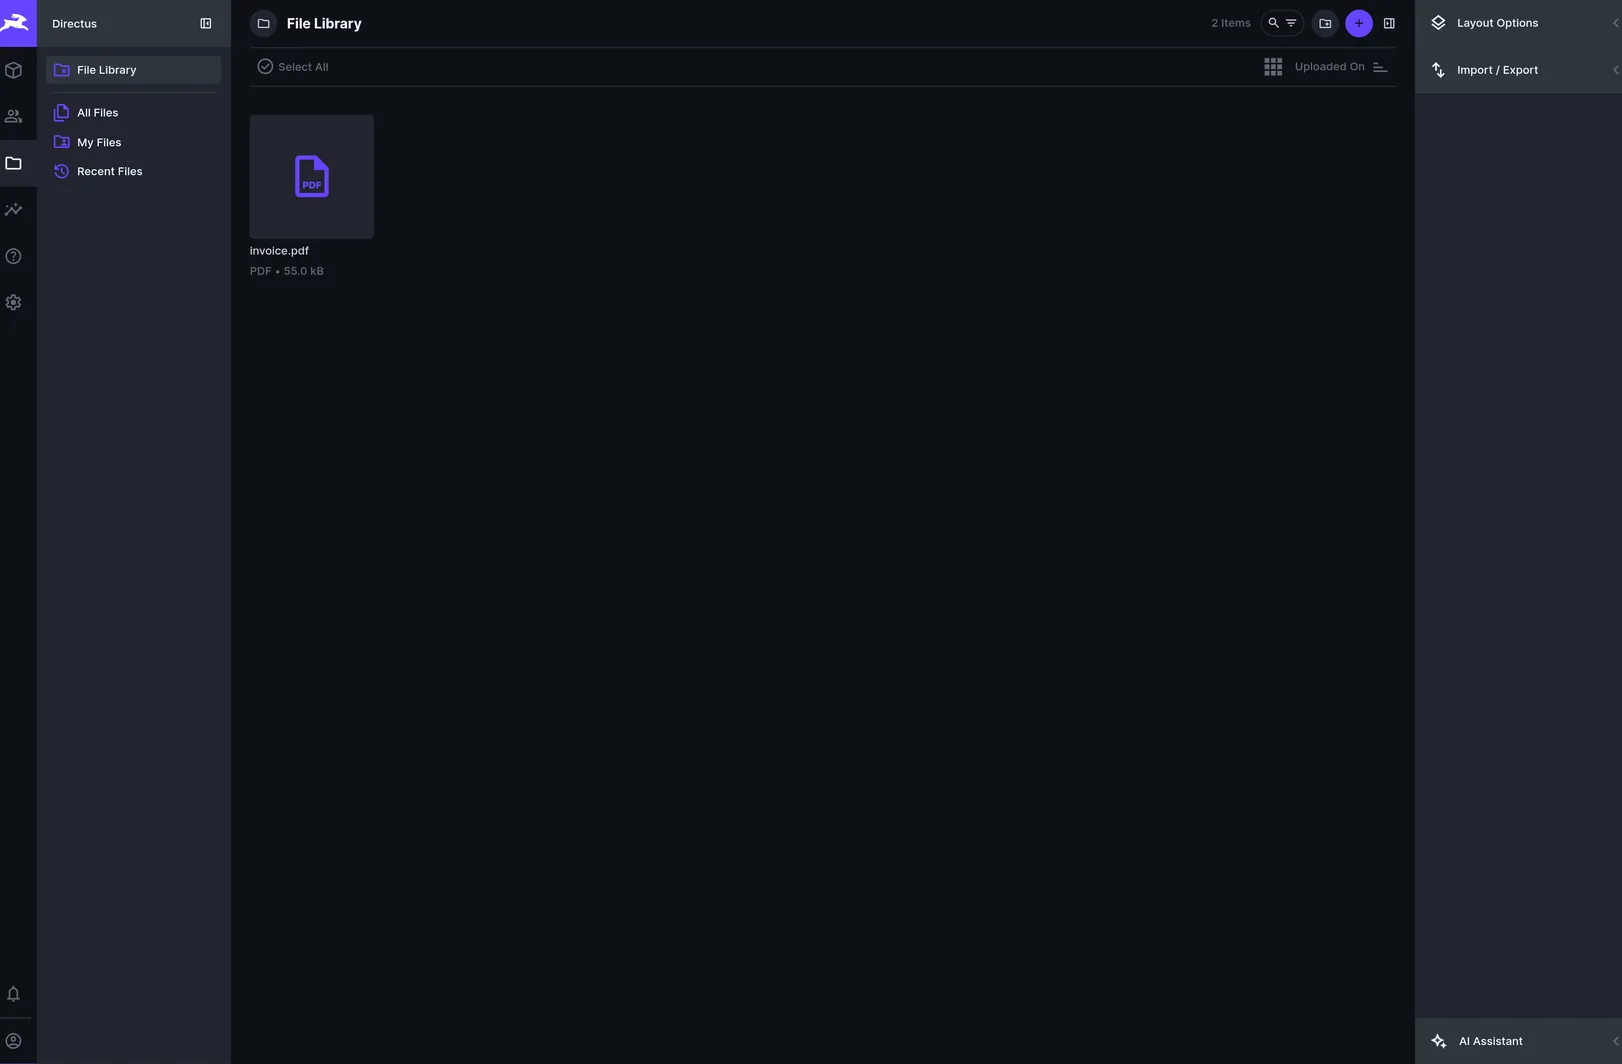Click the File Library page title
Image resolution: width=1622 pixels, height=1064 pixels.
coord(324,23)
